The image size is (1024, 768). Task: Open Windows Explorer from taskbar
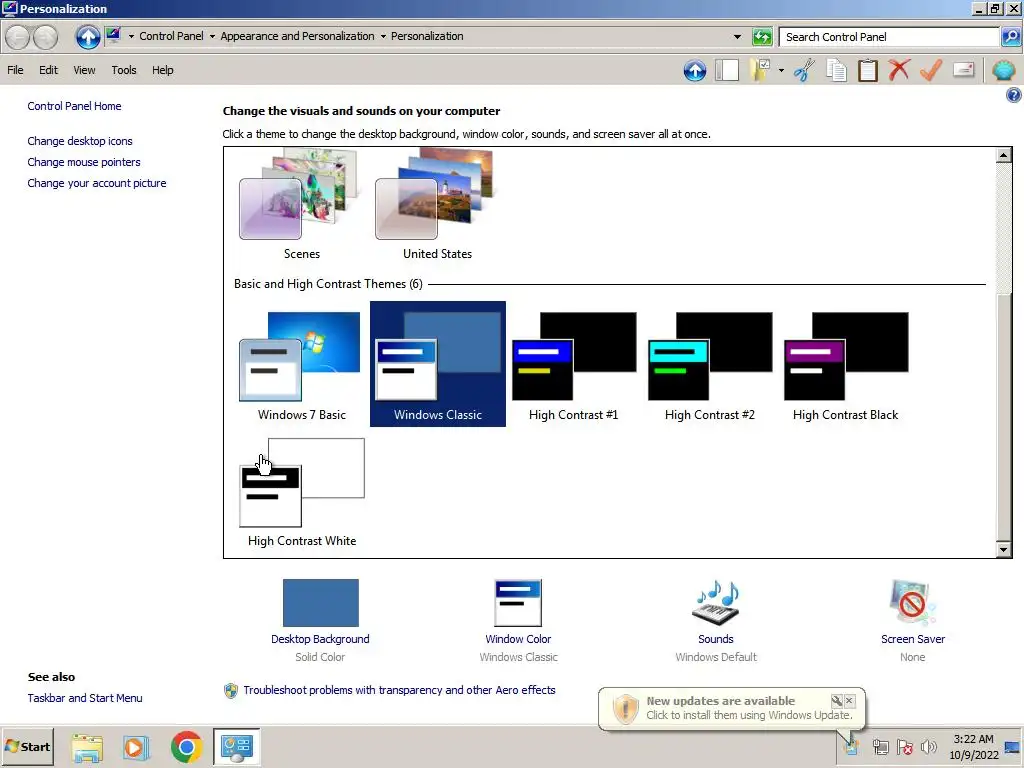coord(87,747)
